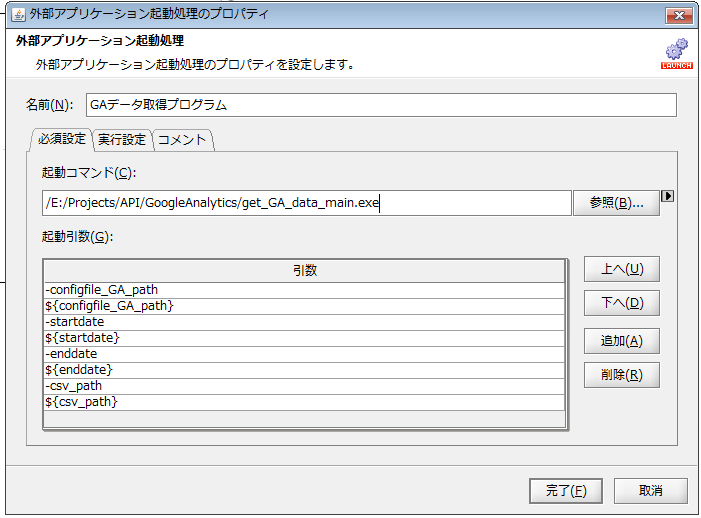The height and width of the screenshot is (518, 701).
Task: Close the dialog with the X button
Action: pos(679,16)
